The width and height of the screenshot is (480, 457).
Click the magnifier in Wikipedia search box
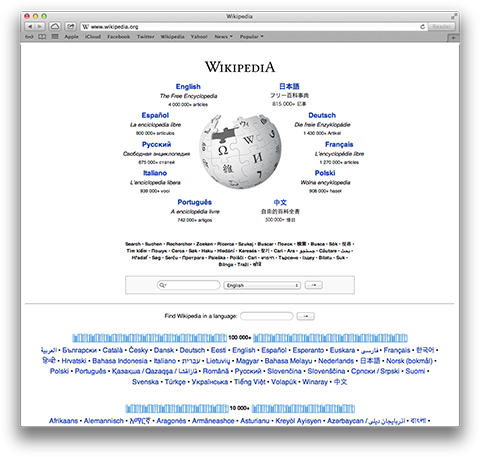pos(162,285)
